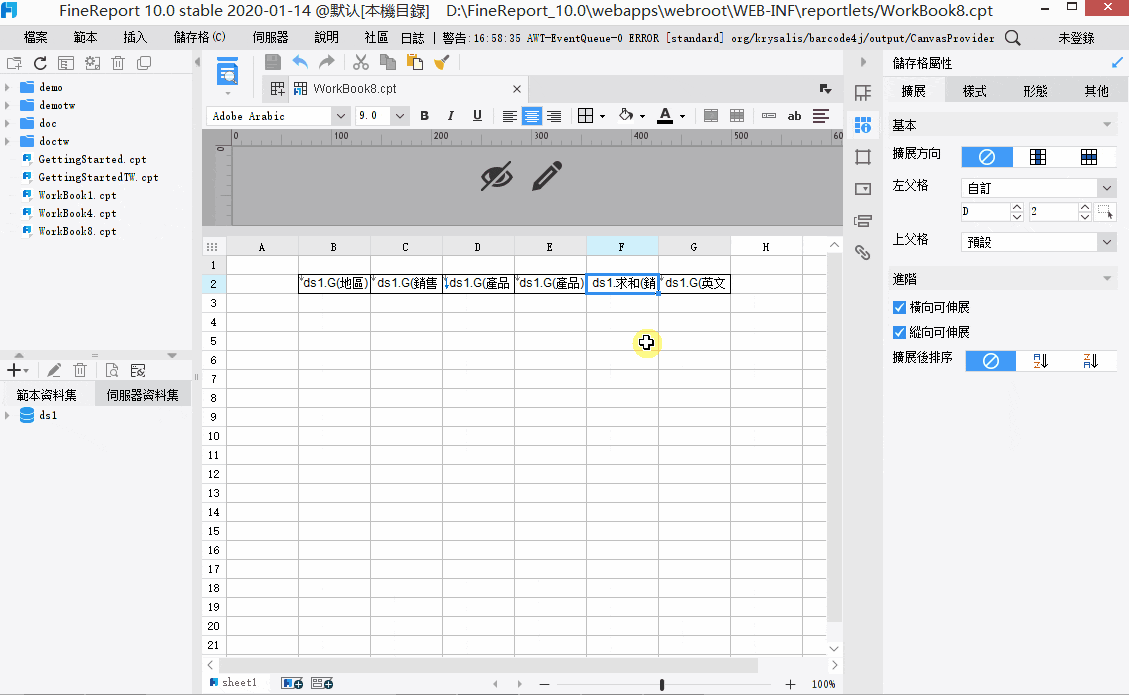
Task: Open the 檔案 menu
Action: point(35,37)
